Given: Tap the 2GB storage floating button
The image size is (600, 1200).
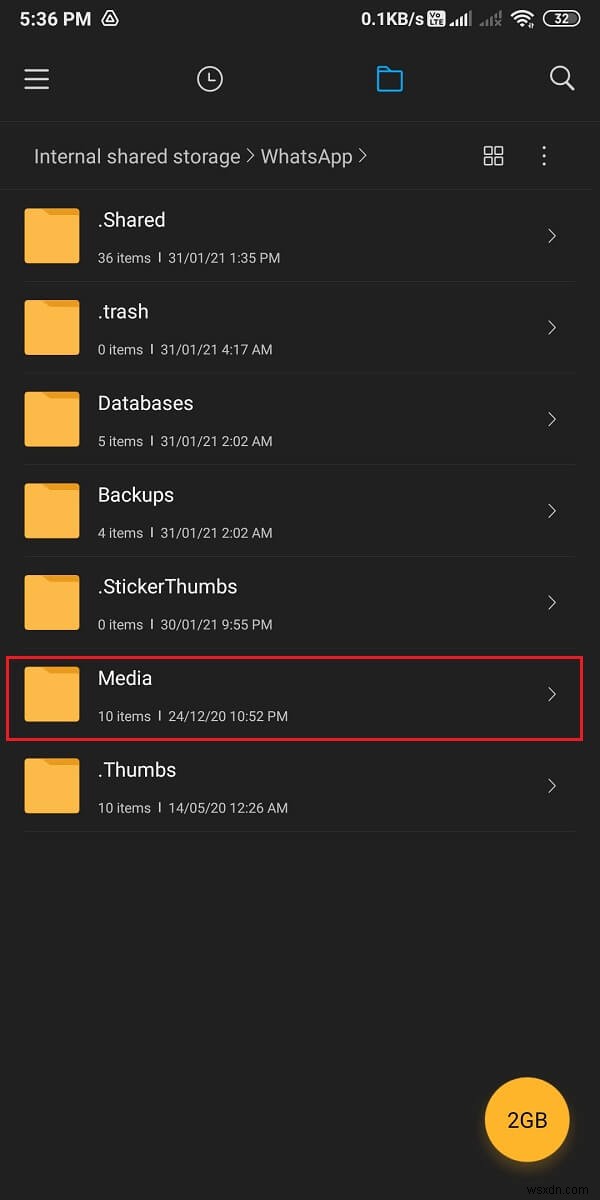Looking at the screenshot, I should [x=527, y=1120].
